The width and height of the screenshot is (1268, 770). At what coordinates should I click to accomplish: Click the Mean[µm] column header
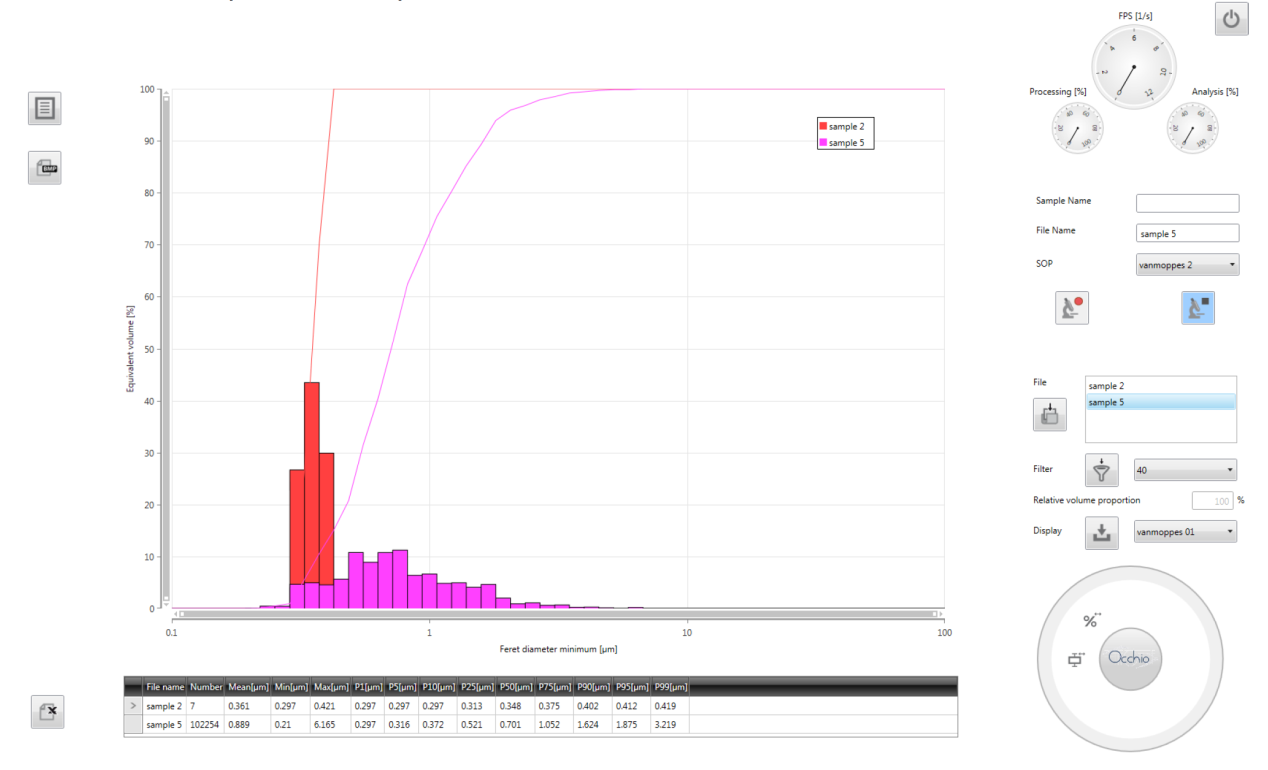[248, 687]
